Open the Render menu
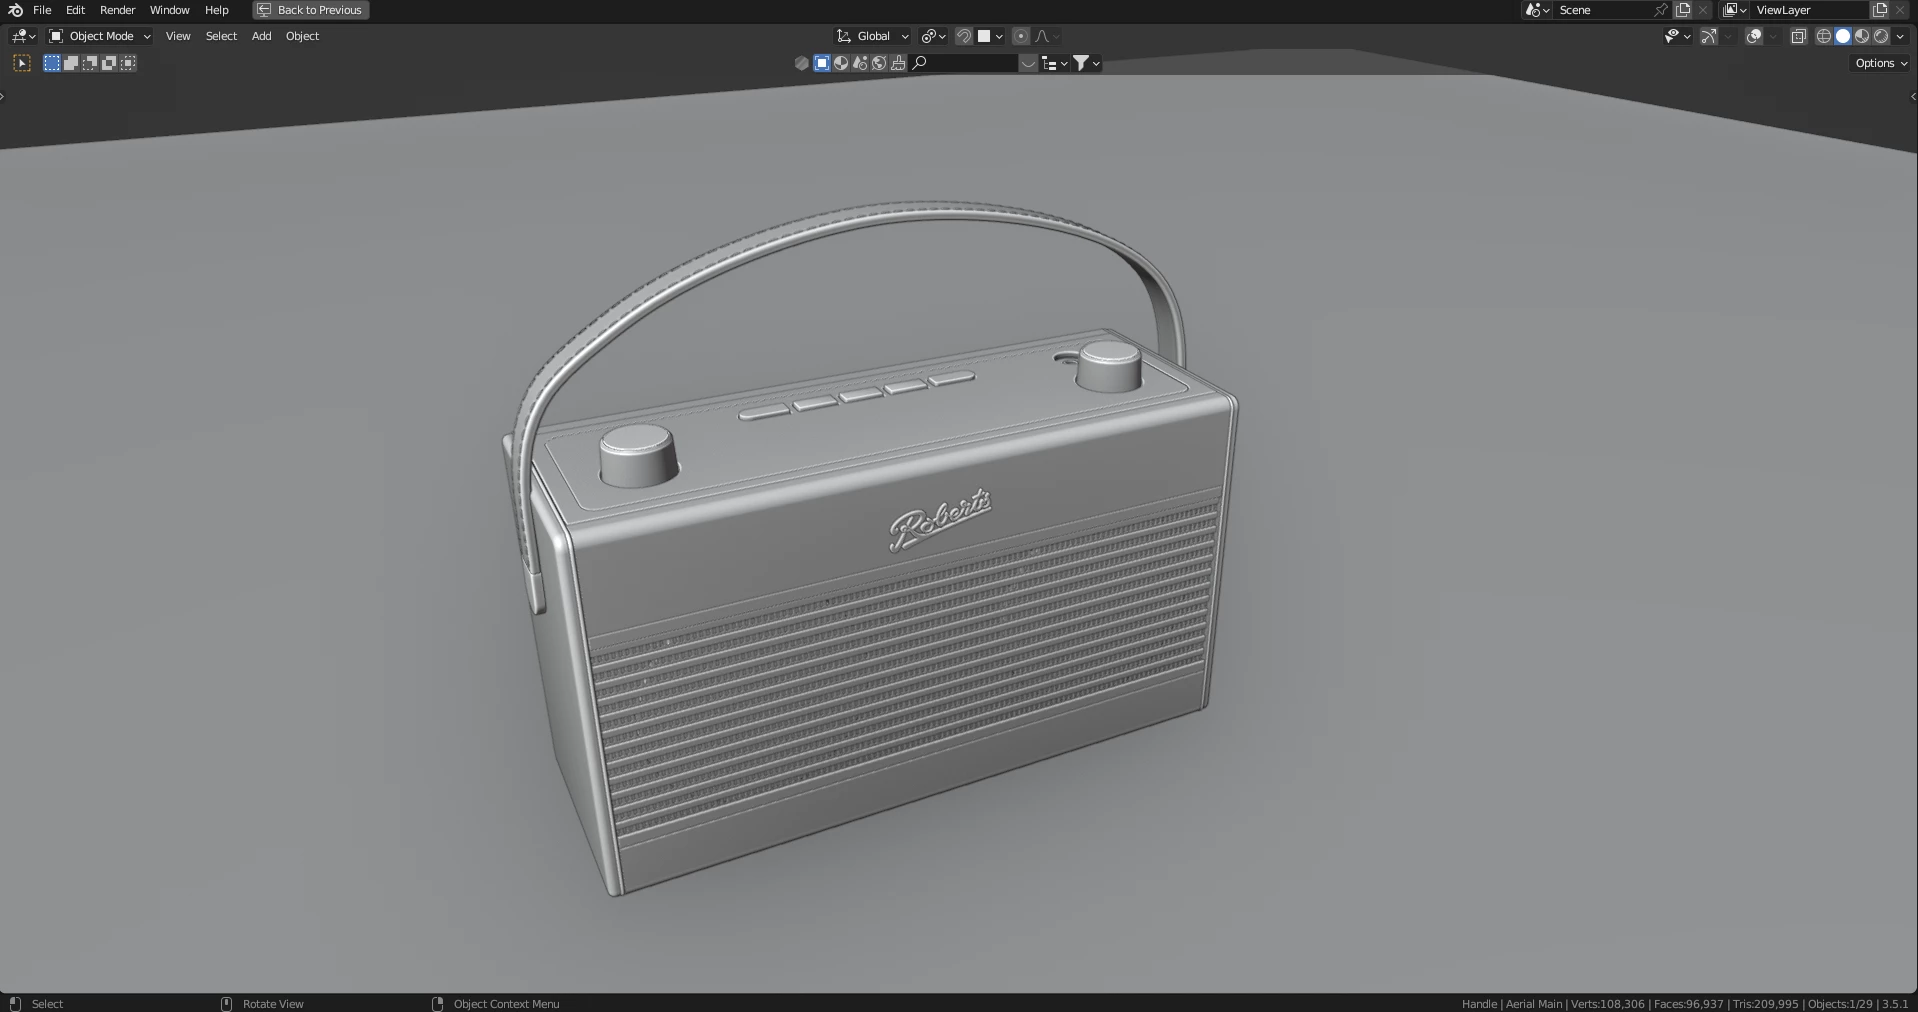This screenshot has height=1012, width=1918. coord(117,10)
